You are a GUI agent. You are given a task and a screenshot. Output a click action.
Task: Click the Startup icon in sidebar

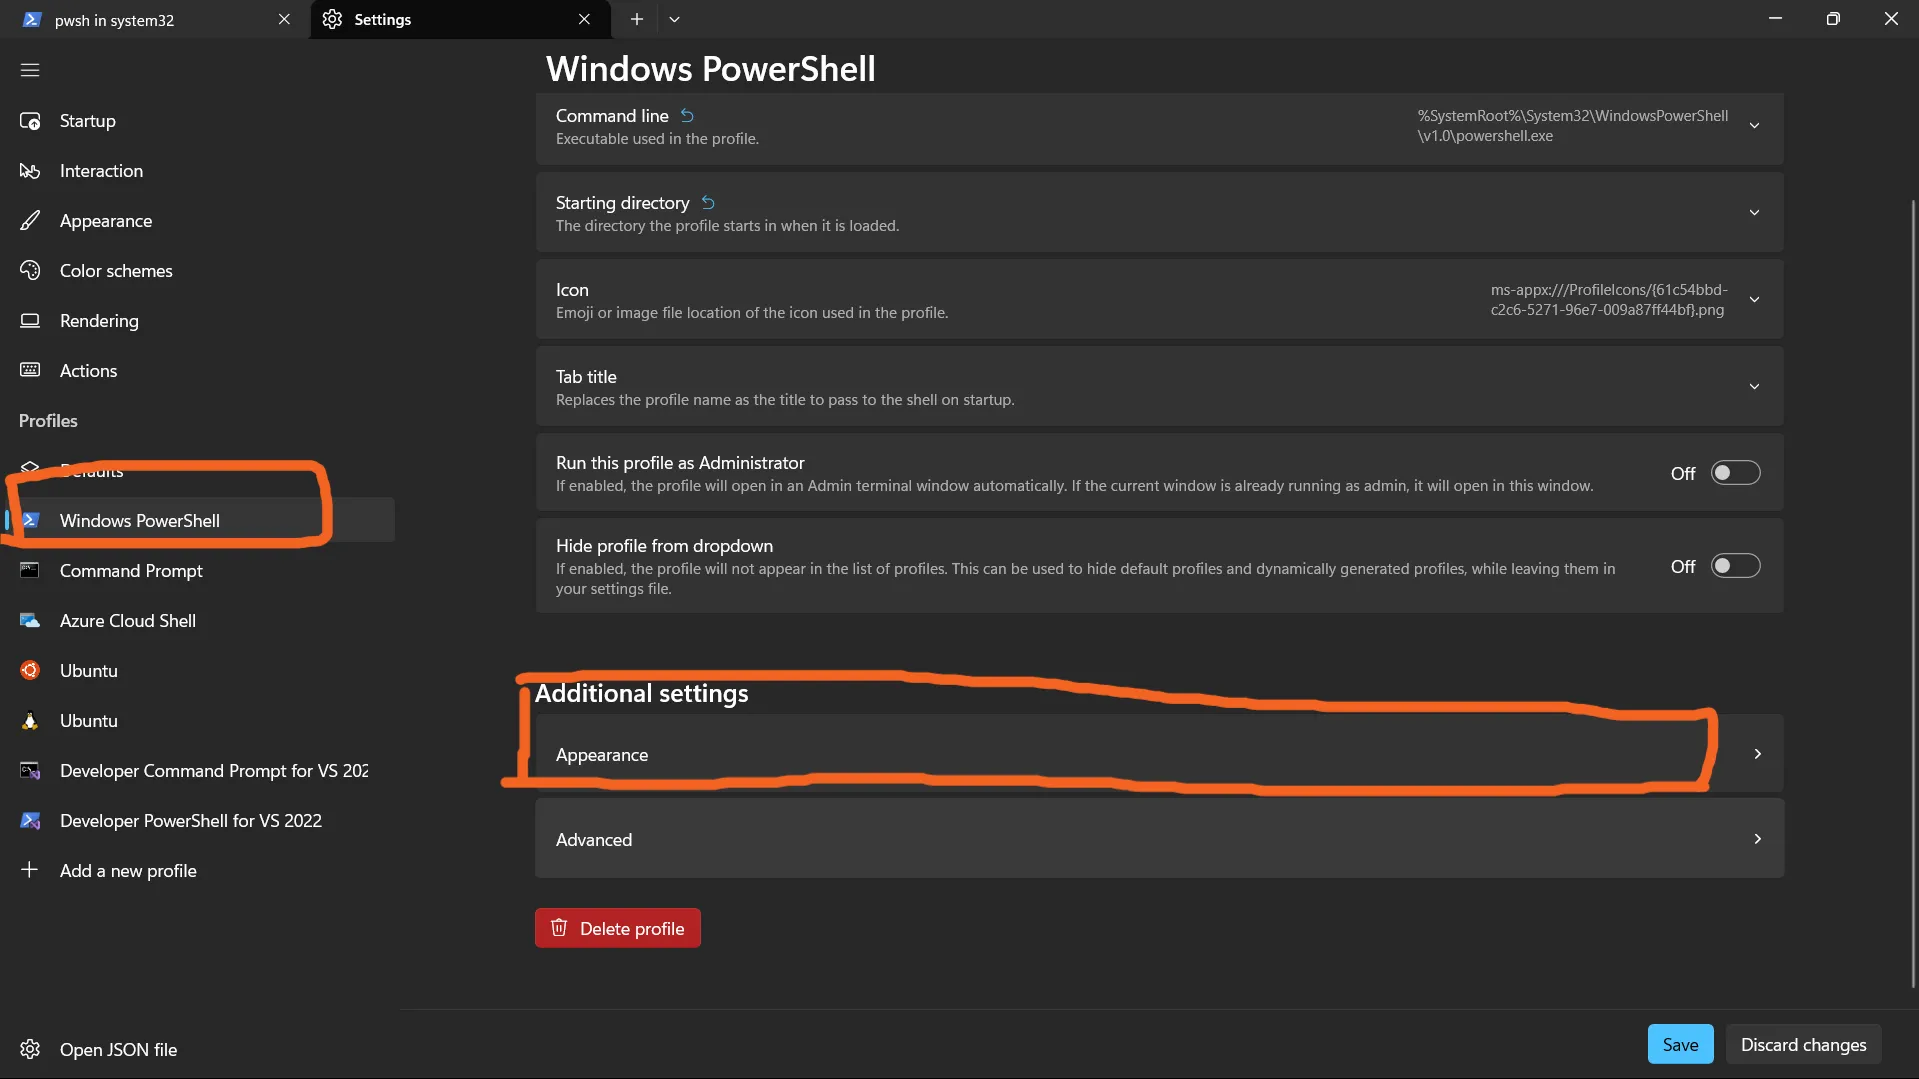(x=30, y=121)
